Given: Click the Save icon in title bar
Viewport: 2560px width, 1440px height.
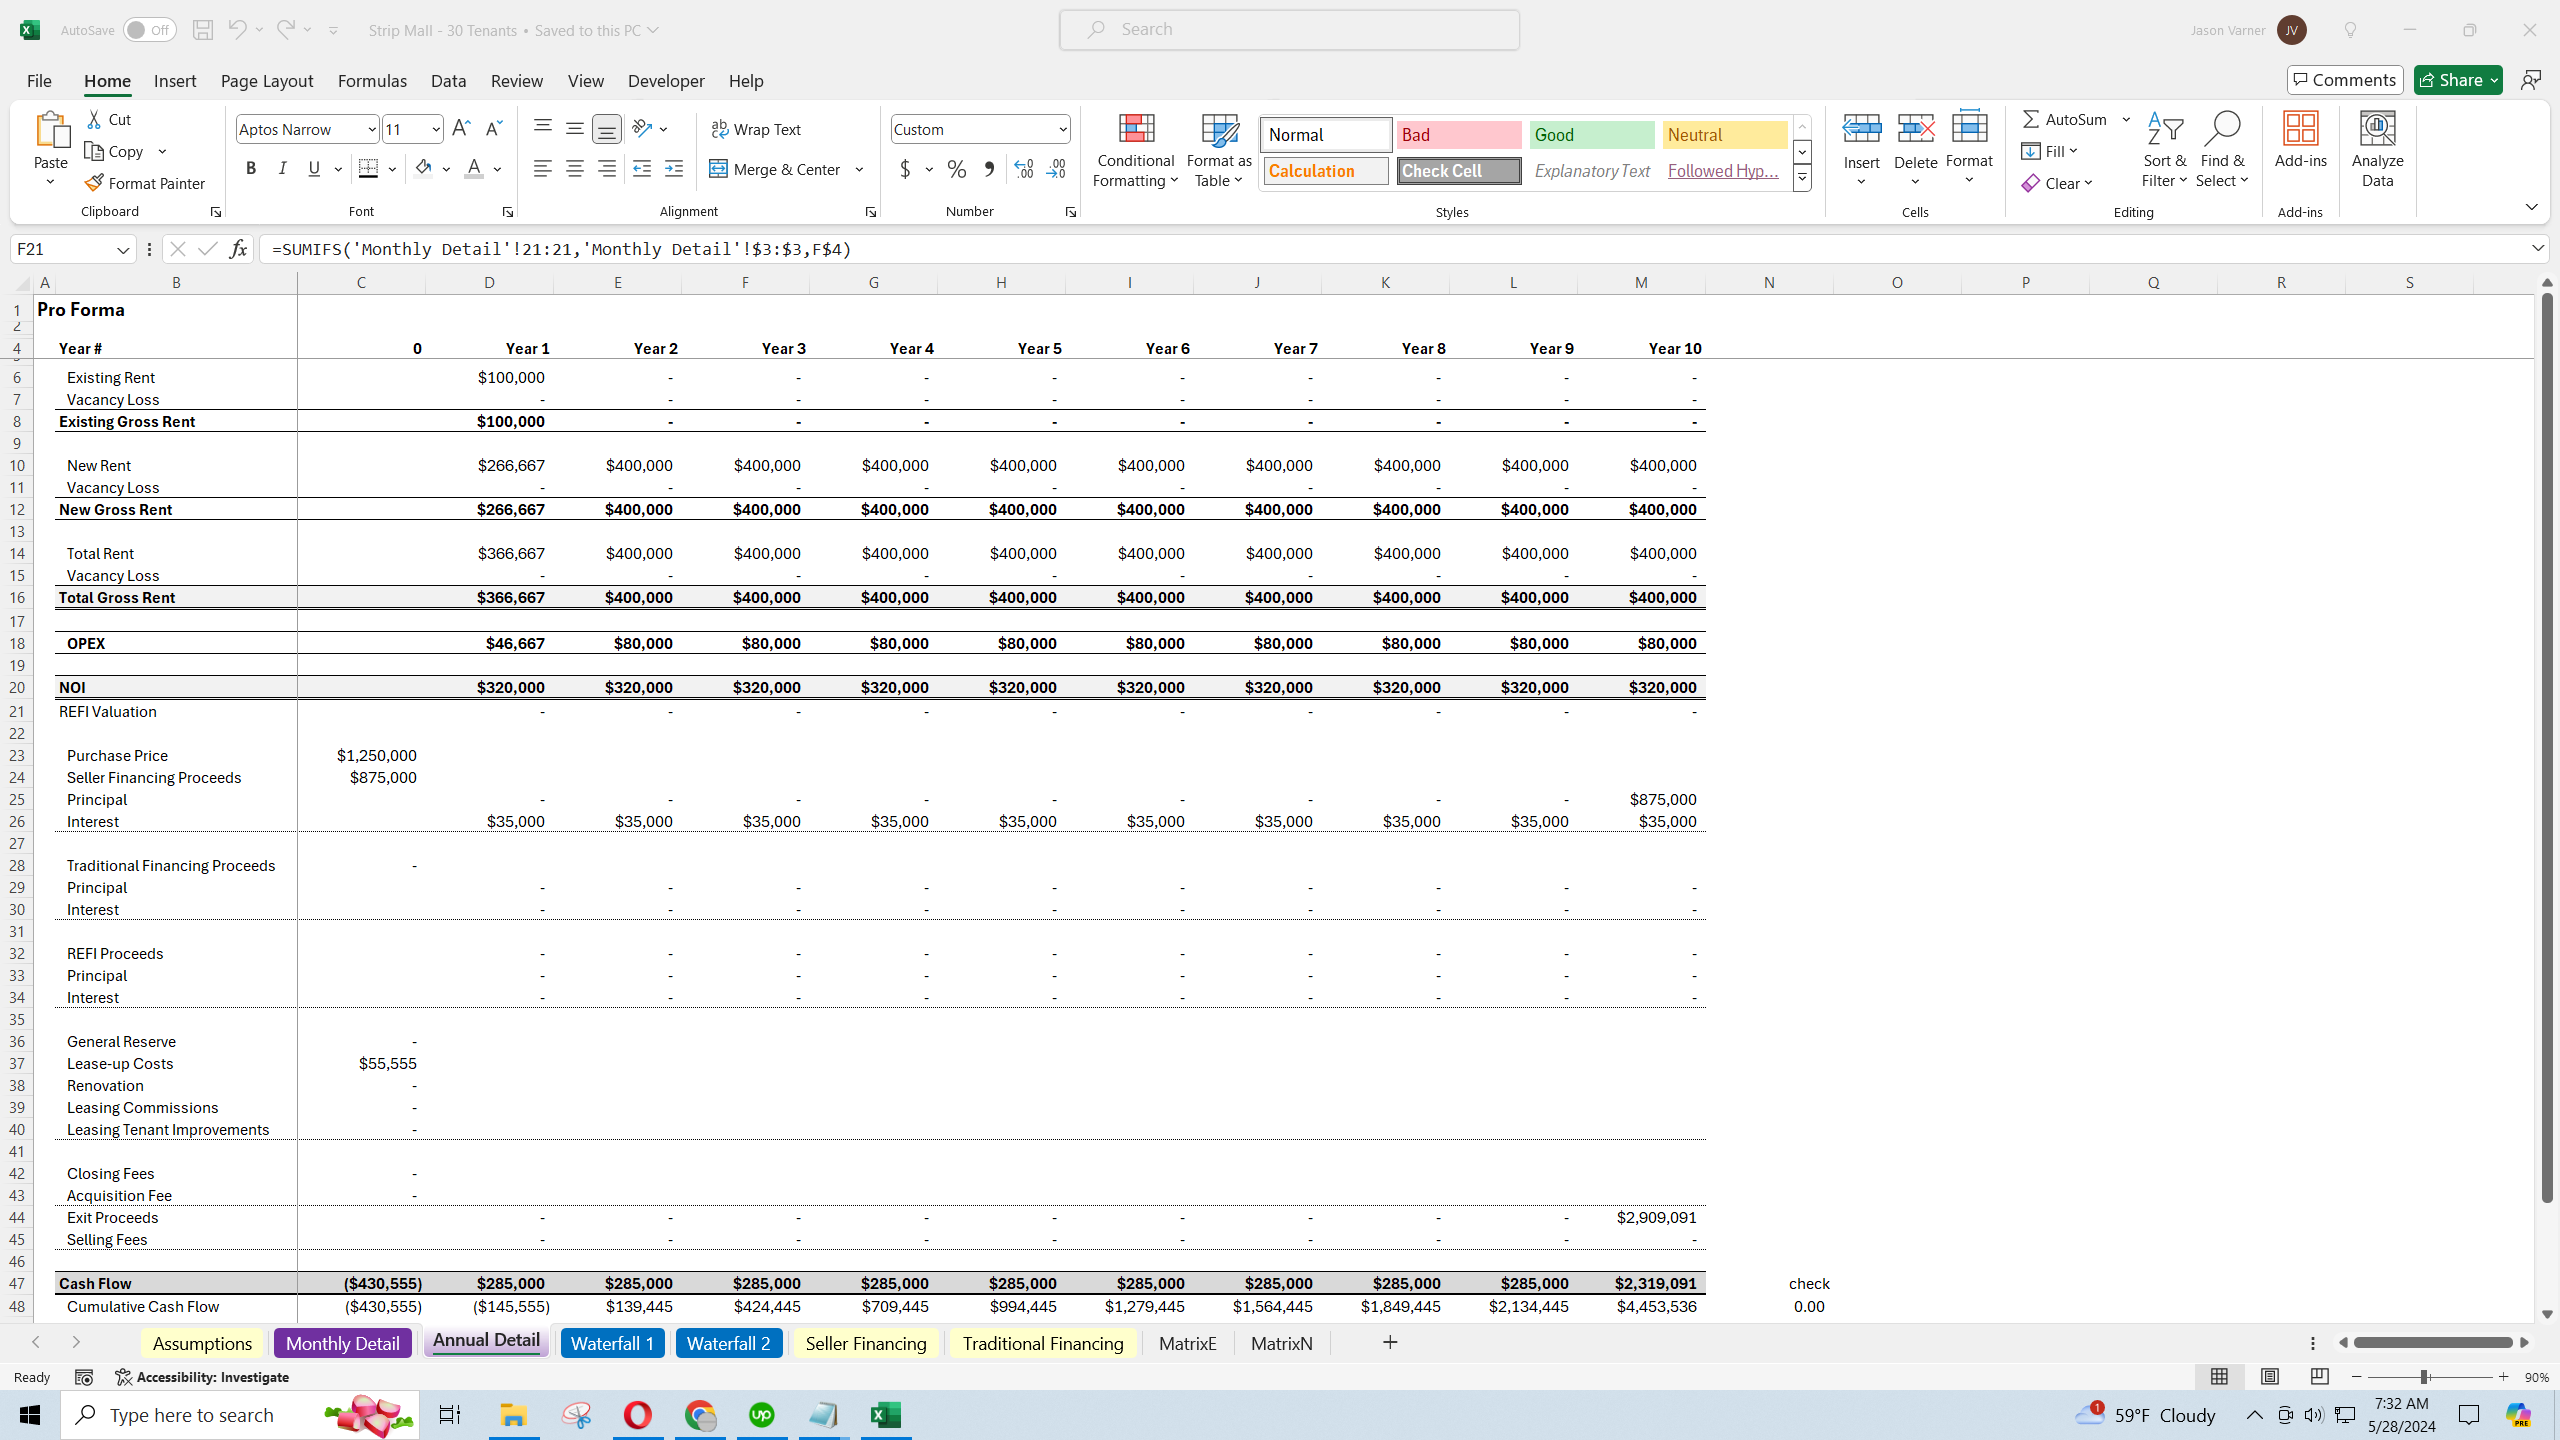Looking at the screenshot, I should click(x=202, y=30).
